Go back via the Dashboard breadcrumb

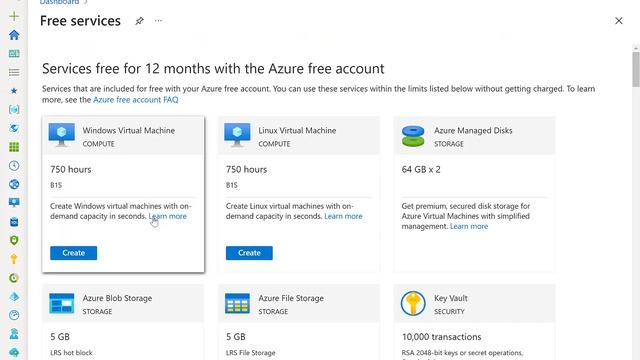pyautogui.click(x=59, y=2)
